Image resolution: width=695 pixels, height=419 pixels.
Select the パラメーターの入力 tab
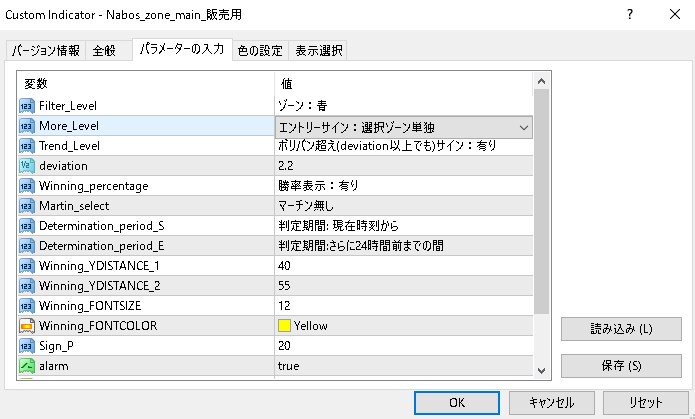182,49
